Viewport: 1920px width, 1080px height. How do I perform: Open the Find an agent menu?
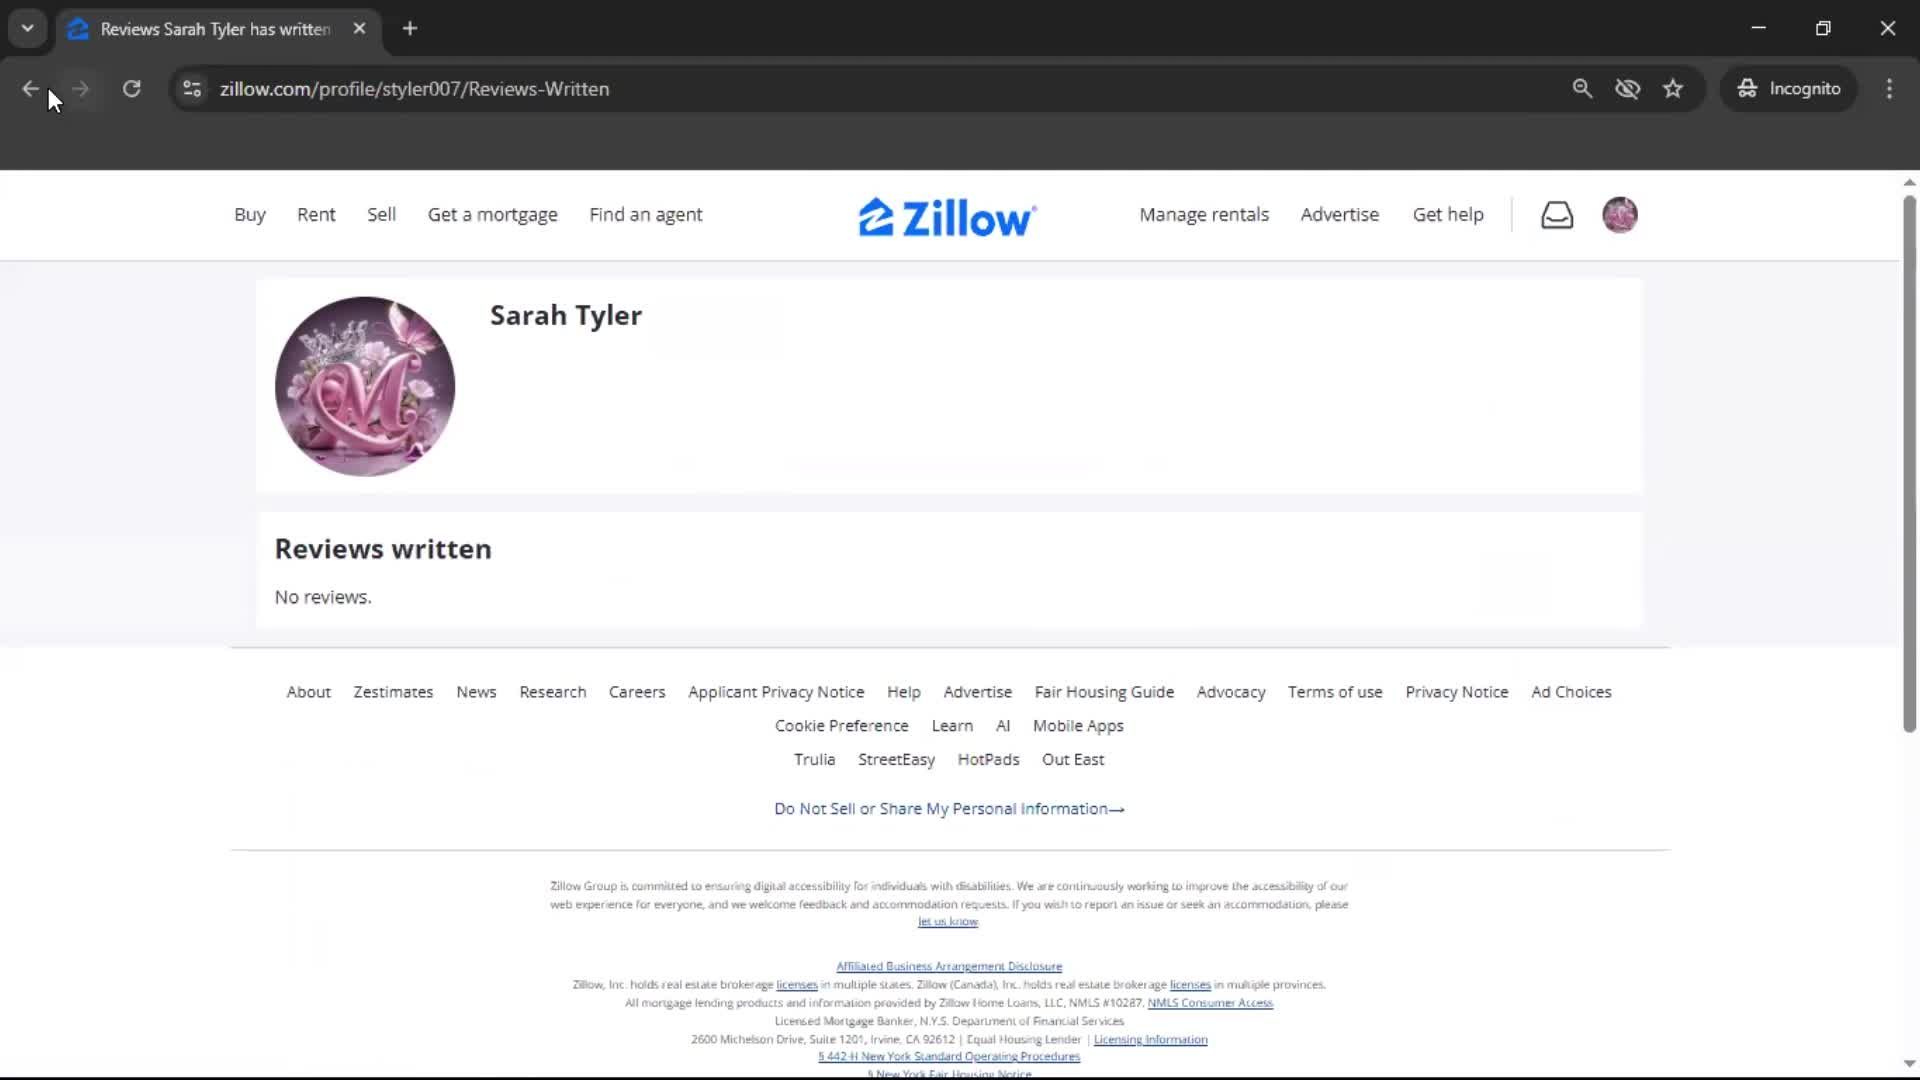point(646,214)
